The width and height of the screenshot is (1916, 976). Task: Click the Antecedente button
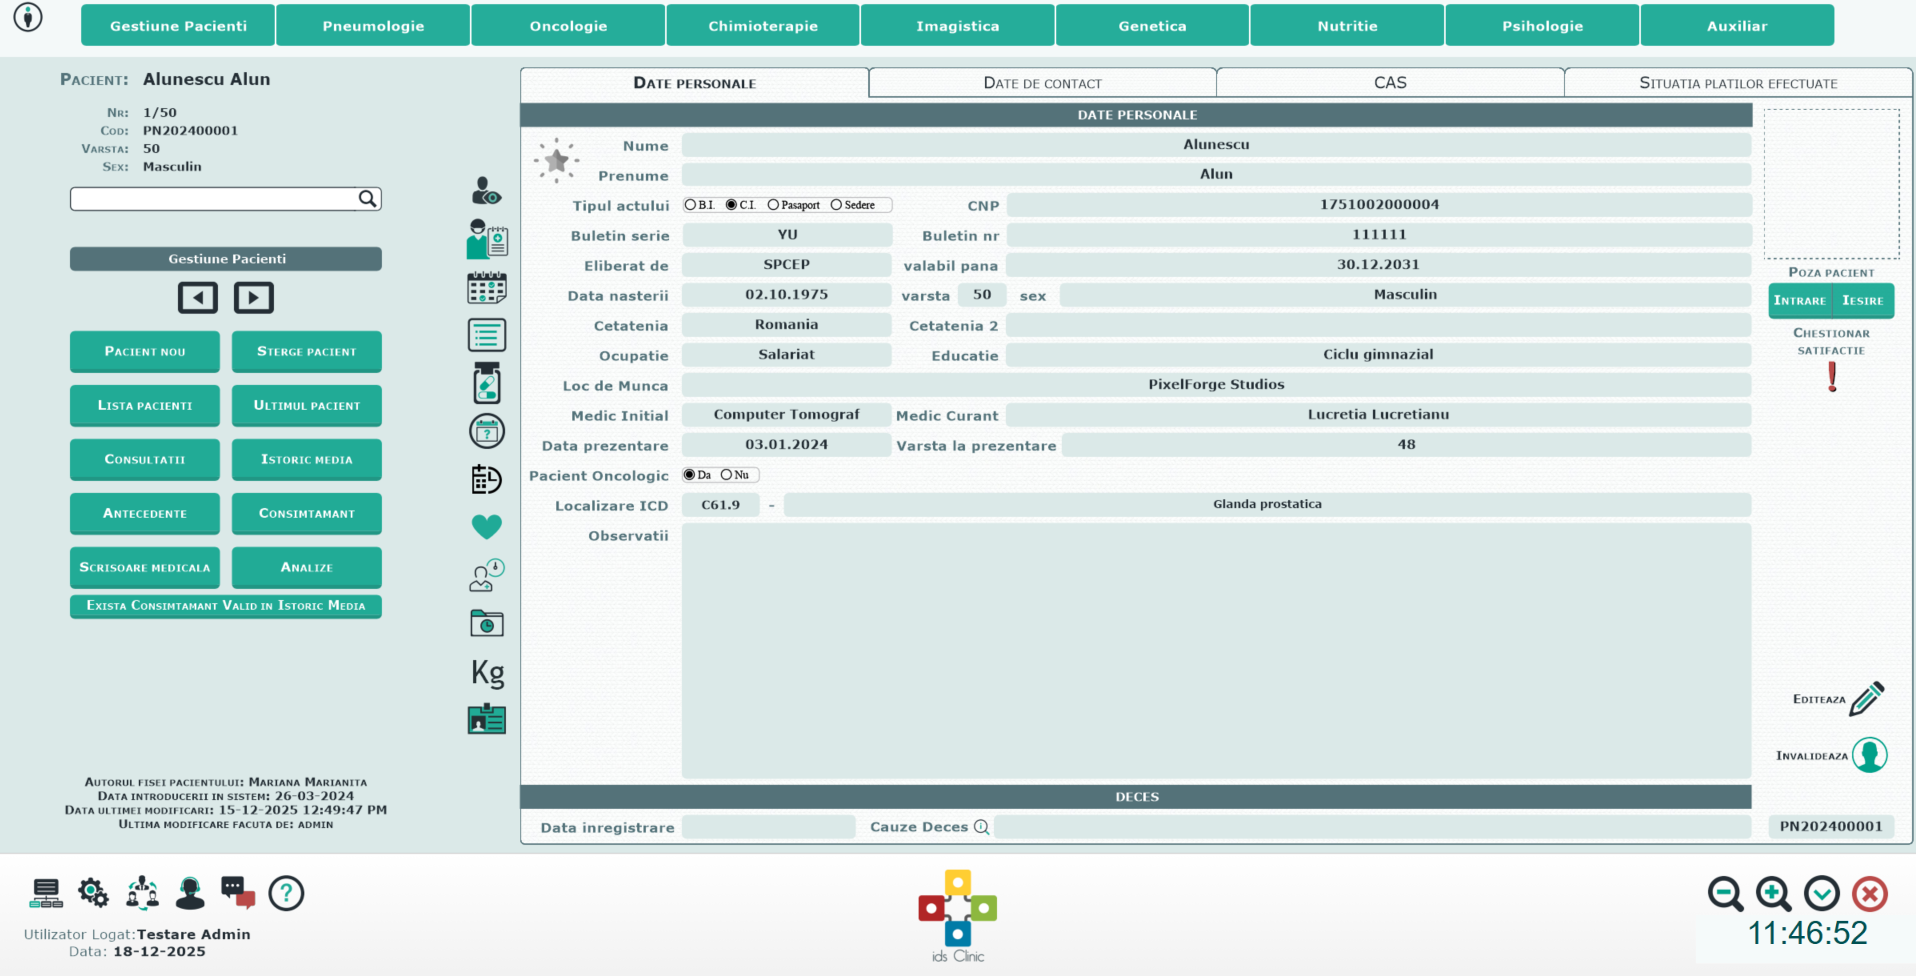(x=145, y=513)
